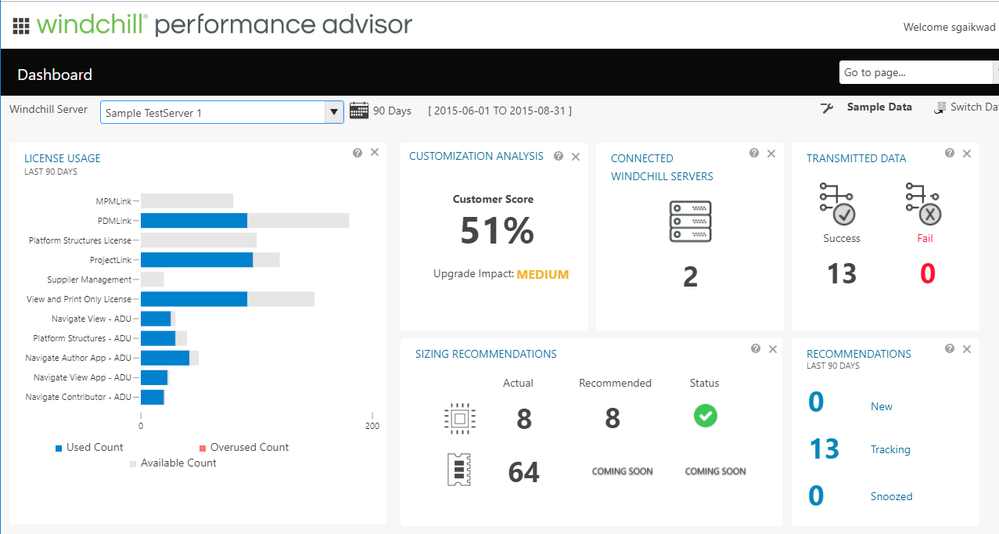Image resolution: width=999 pixels, height=534 pixels.
Task: Click the 13 tracking recommendations count
Action: click(x=824, y=449)
